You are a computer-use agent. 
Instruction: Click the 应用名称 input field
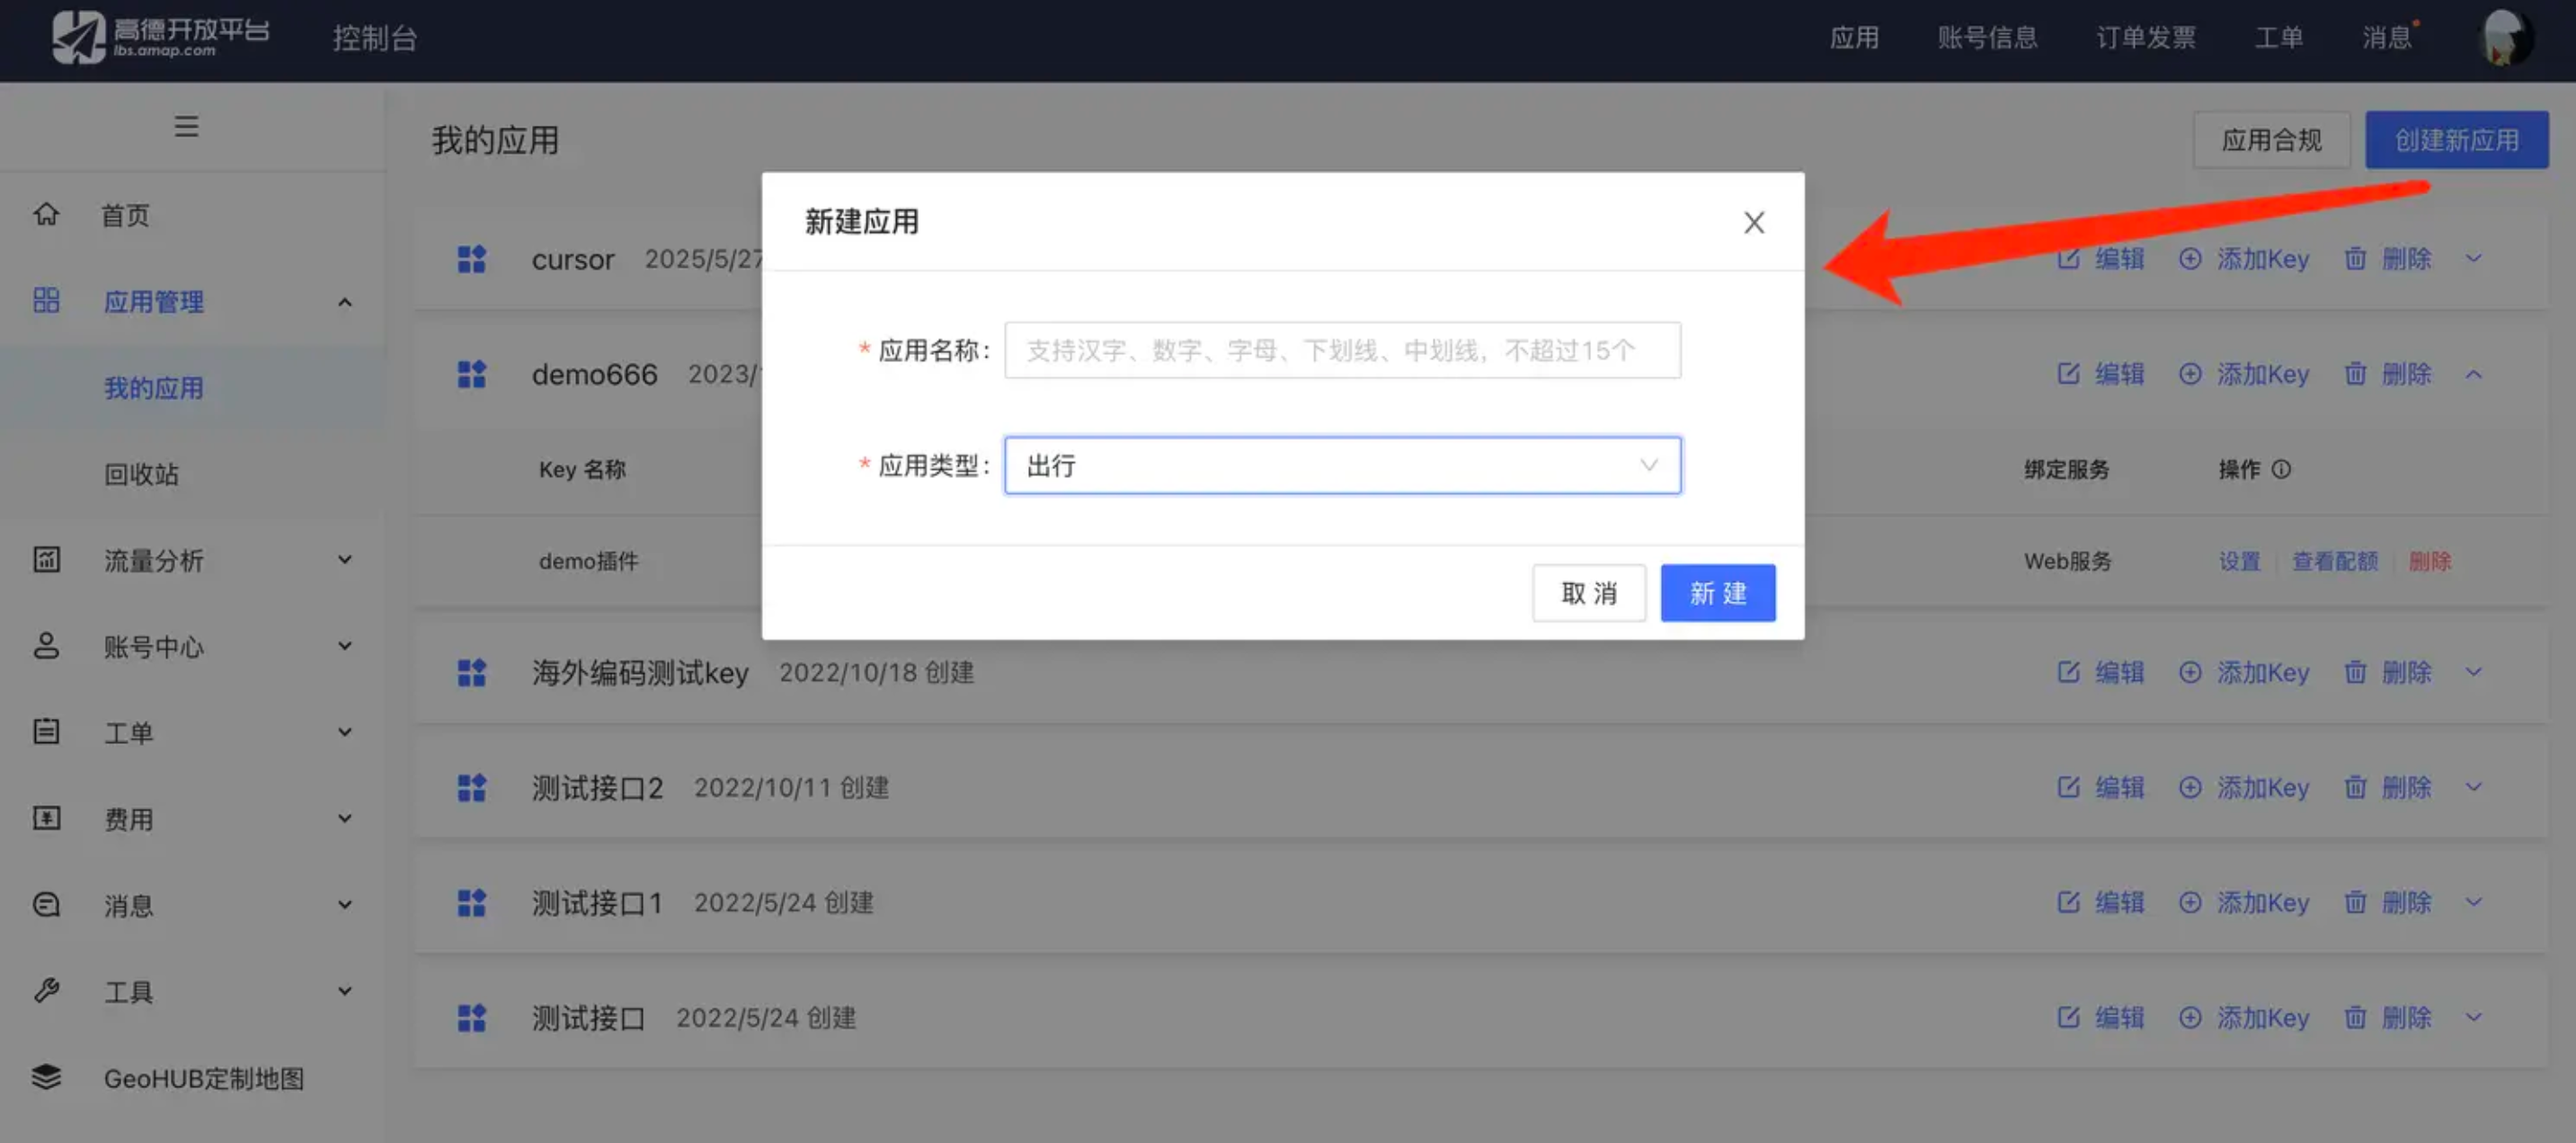1342,350
